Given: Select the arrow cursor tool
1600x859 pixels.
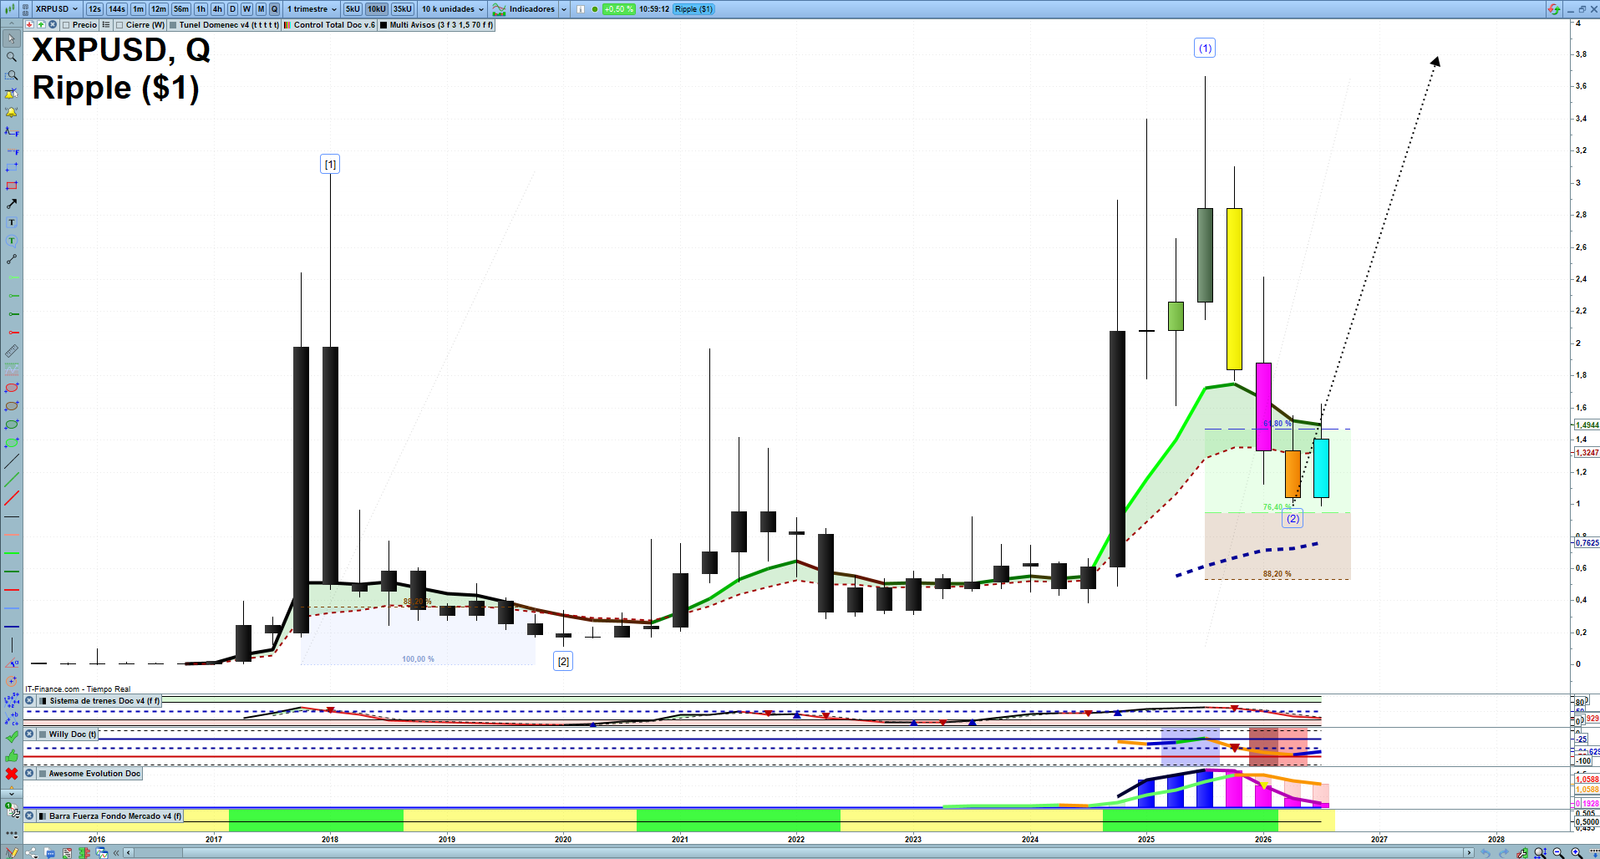Looking at the screenshot, I should coord(11,39).
